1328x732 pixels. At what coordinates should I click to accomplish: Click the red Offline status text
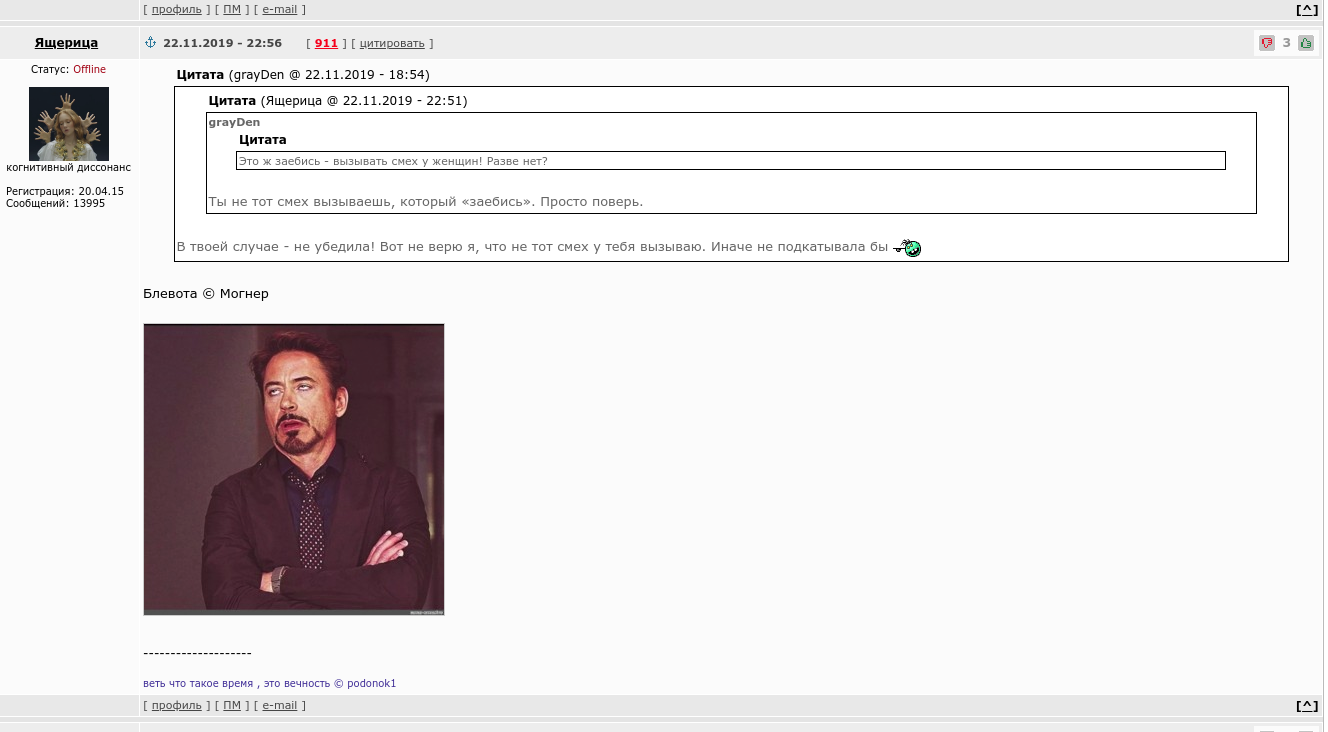tap(89, 69)
